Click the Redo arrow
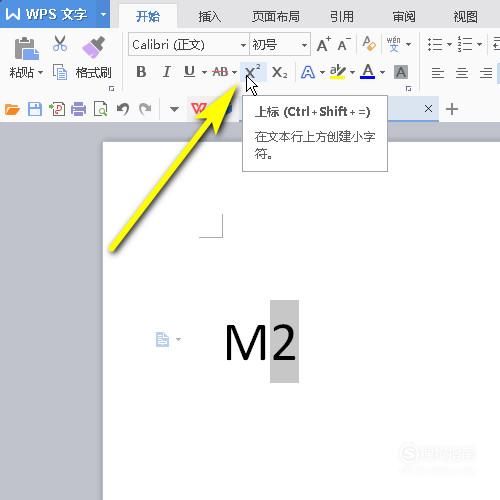 (145, 109)
